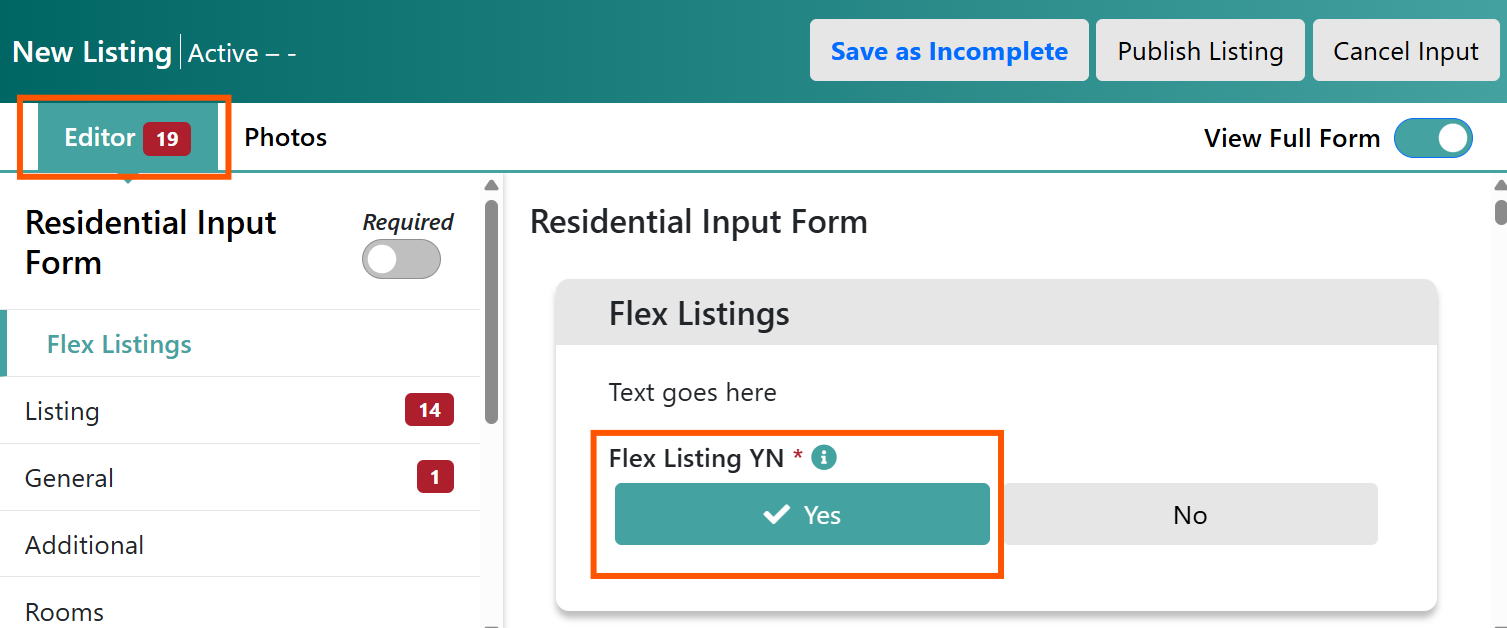Click the checkmark on the Yes option

click(776, 515)
